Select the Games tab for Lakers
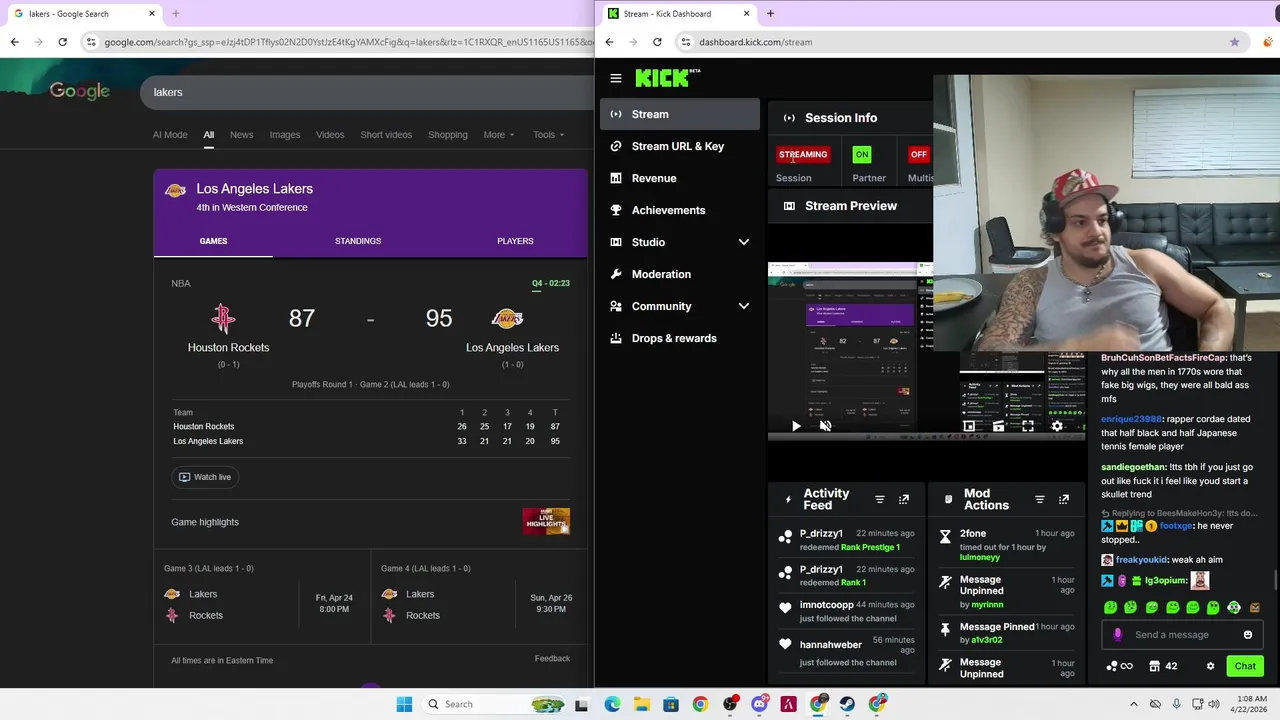The image size is (1280, 720). point(213,241)
